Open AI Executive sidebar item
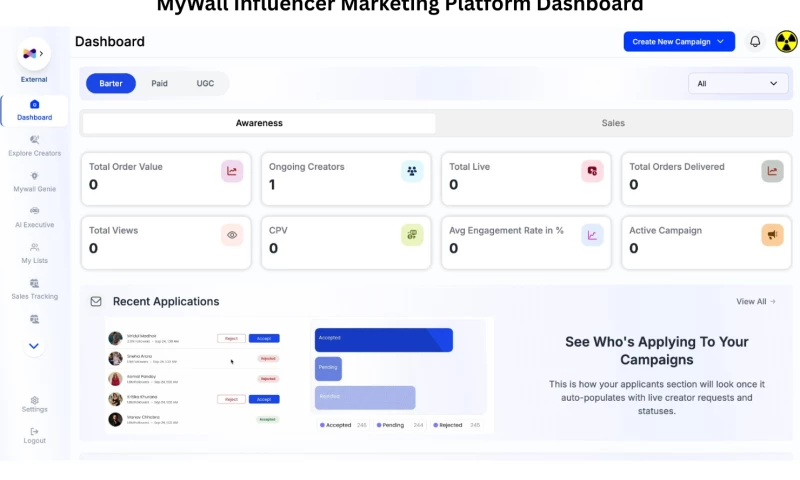 (x=34, y=217)
